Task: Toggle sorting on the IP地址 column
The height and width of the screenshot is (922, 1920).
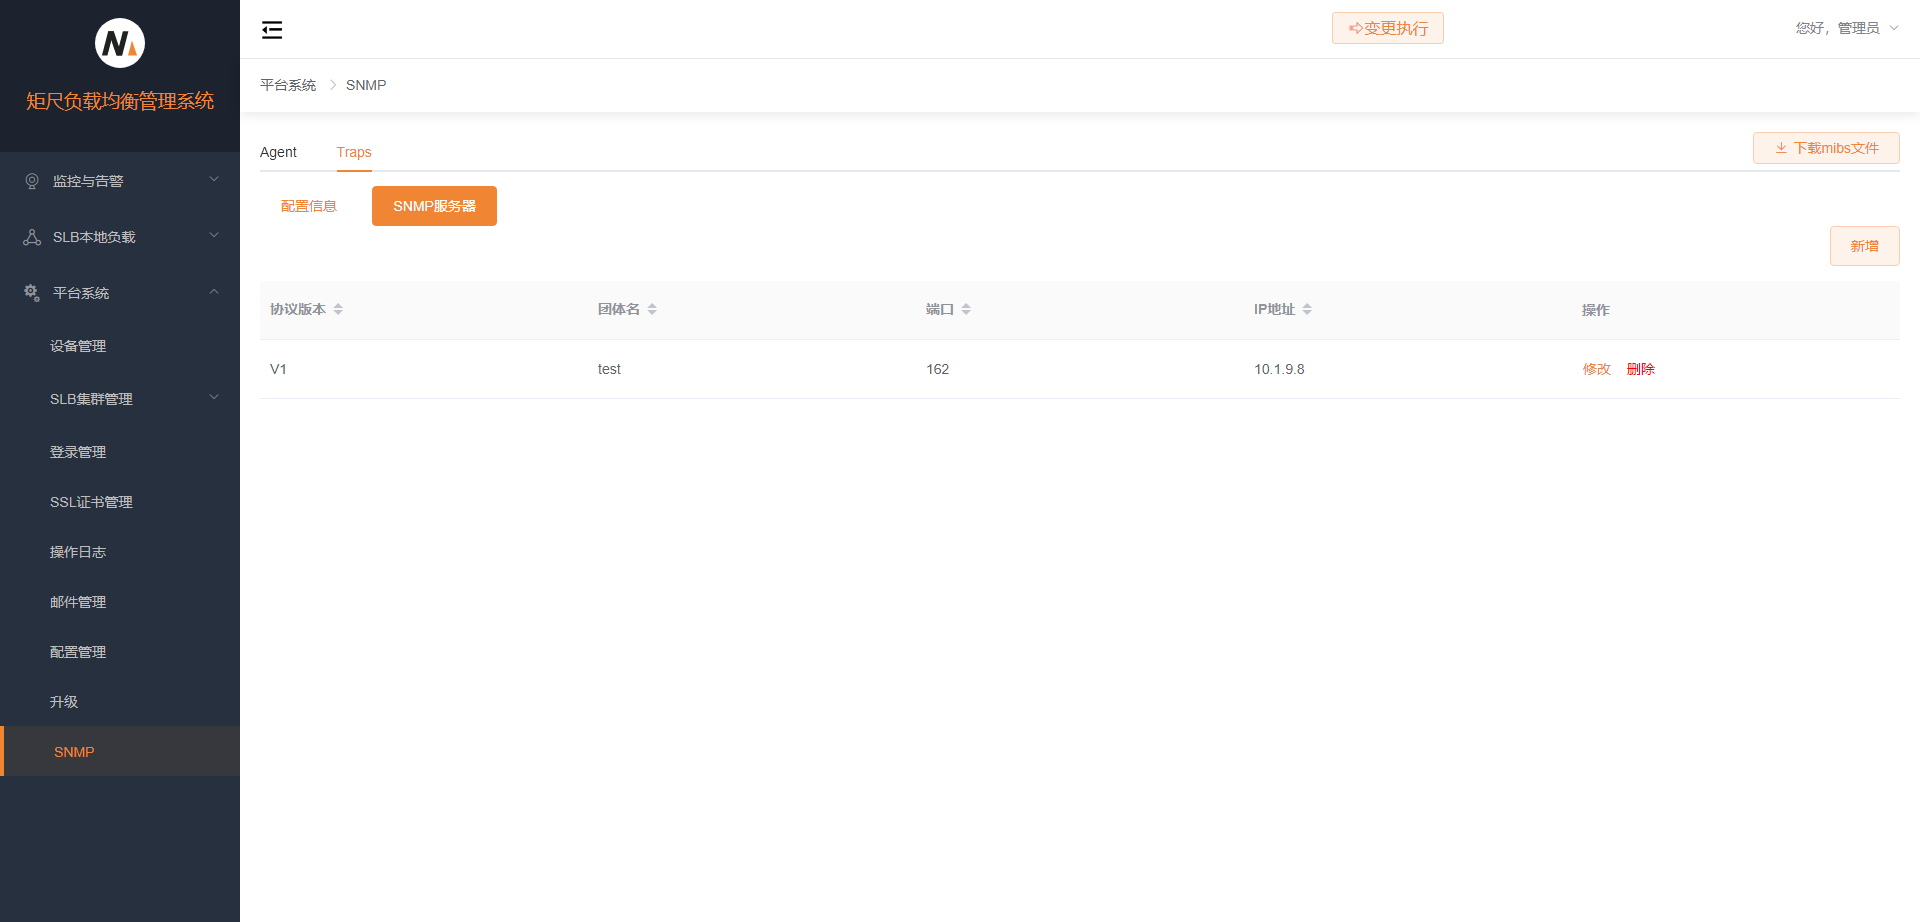Action: pos(1307,309)
